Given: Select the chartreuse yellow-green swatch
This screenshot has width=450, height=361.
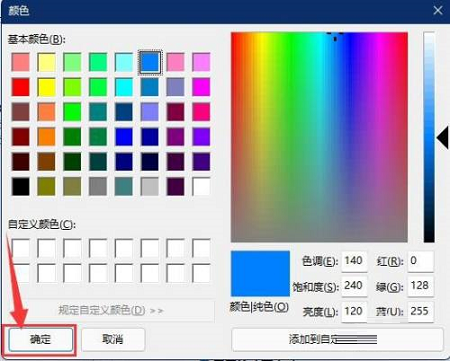Looking at the screenshot, I should (x=72, y=87).
